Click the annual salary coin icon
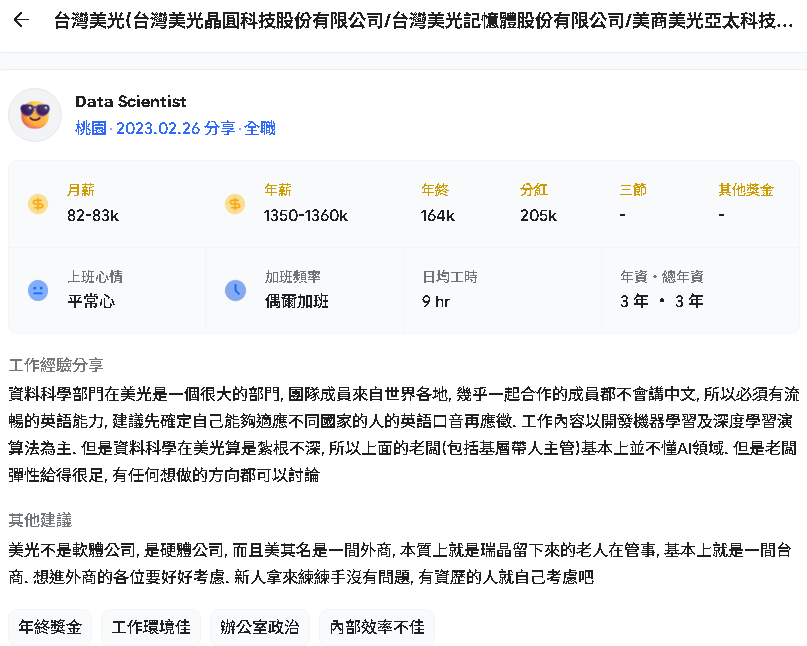 point(235,204)
